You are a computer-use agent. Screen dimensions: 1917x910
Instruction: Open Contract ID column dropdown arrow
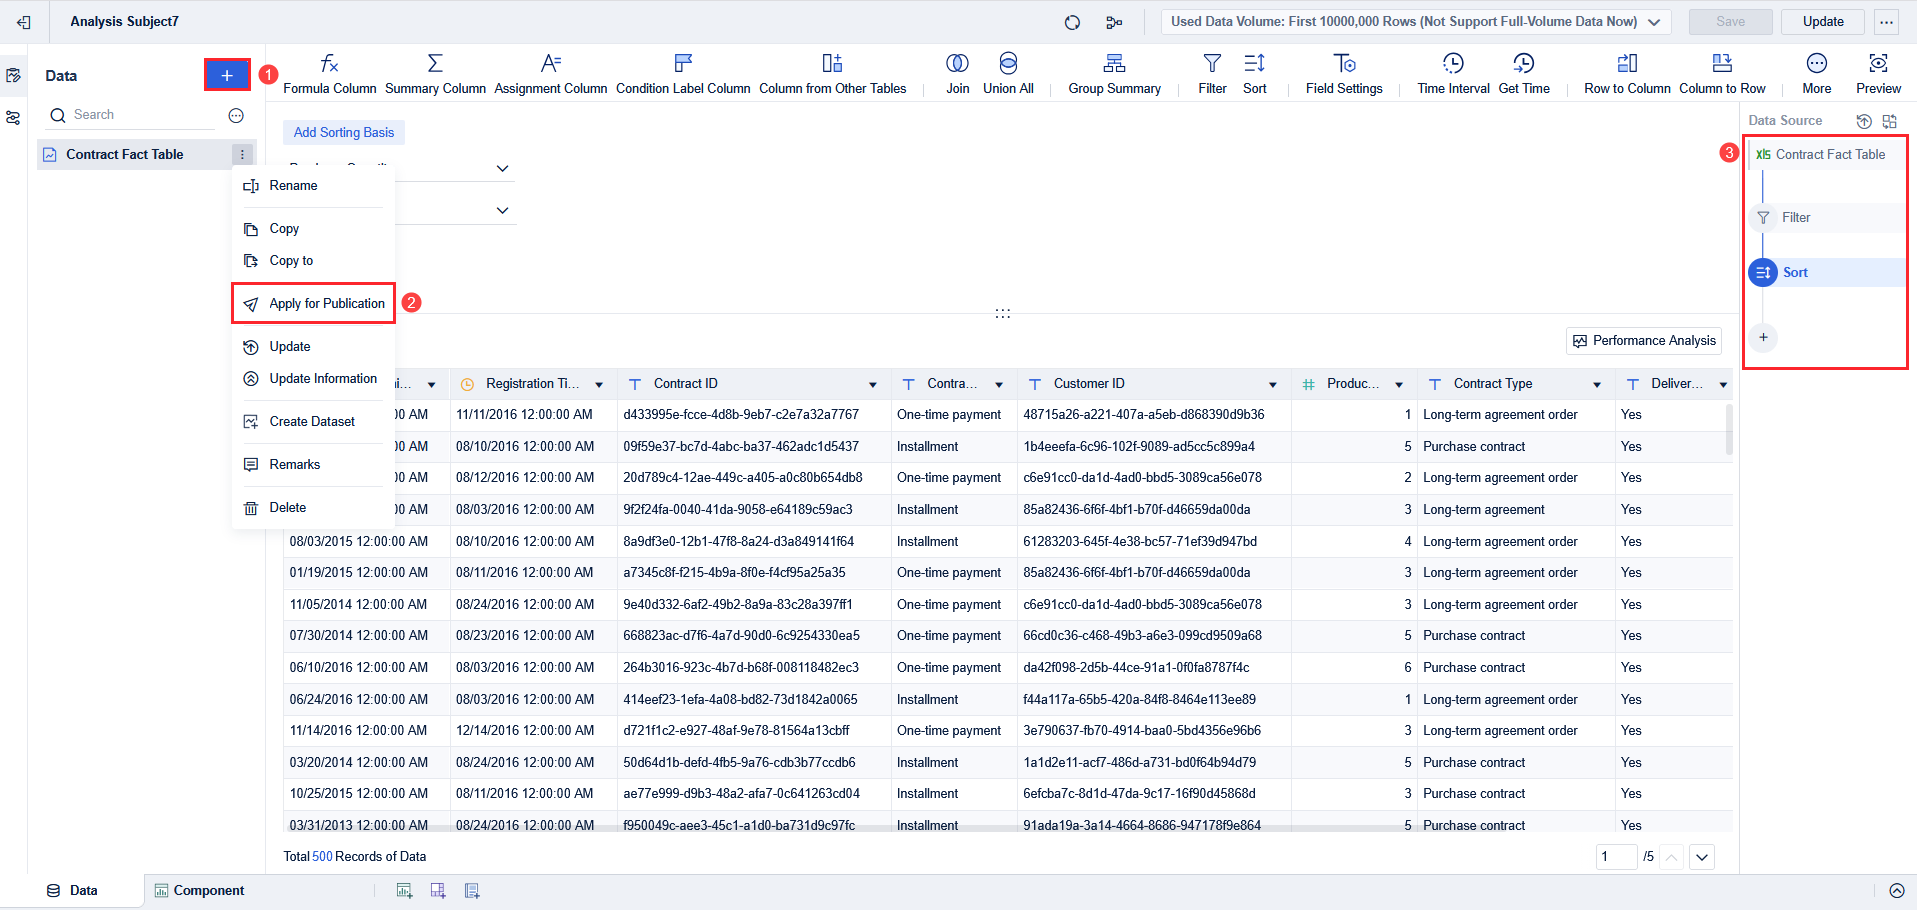873,385
